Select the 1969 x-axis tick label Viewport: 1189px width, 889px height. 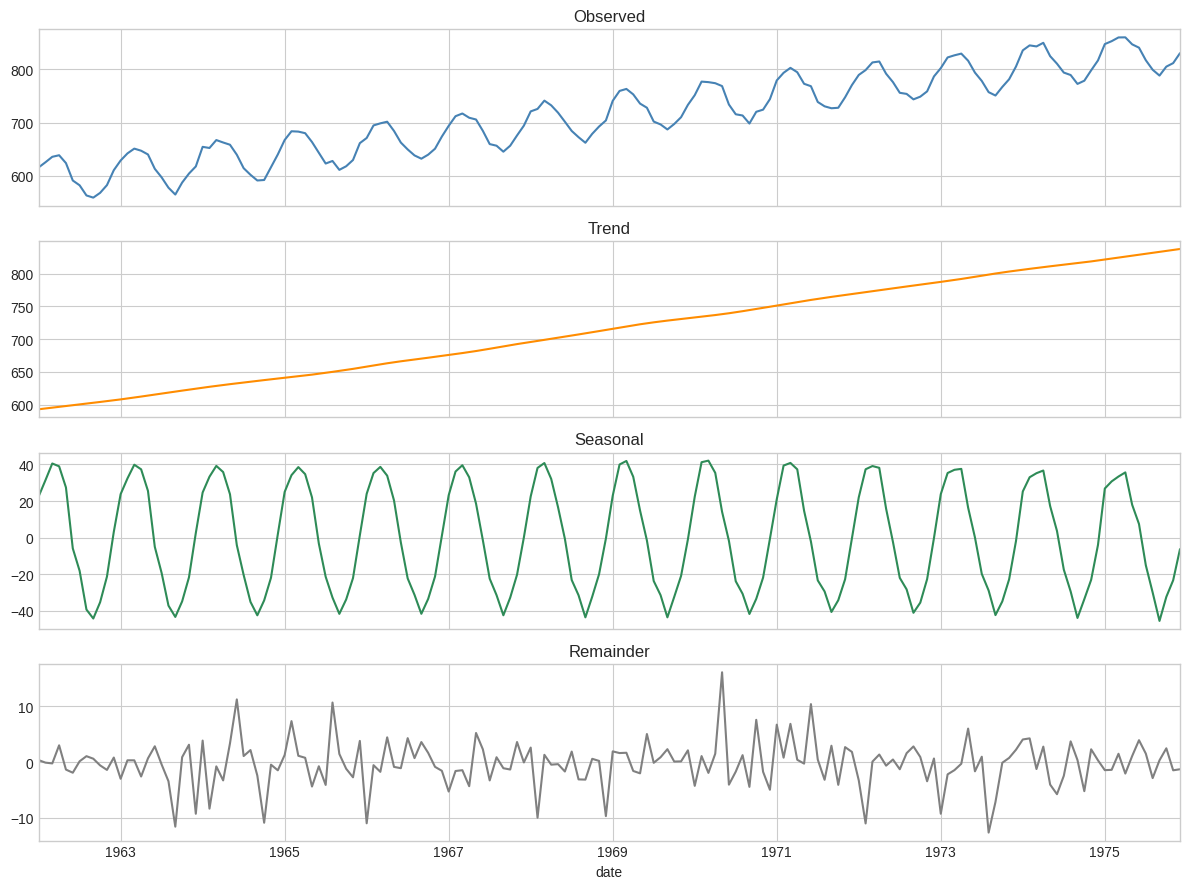point(613,852)
